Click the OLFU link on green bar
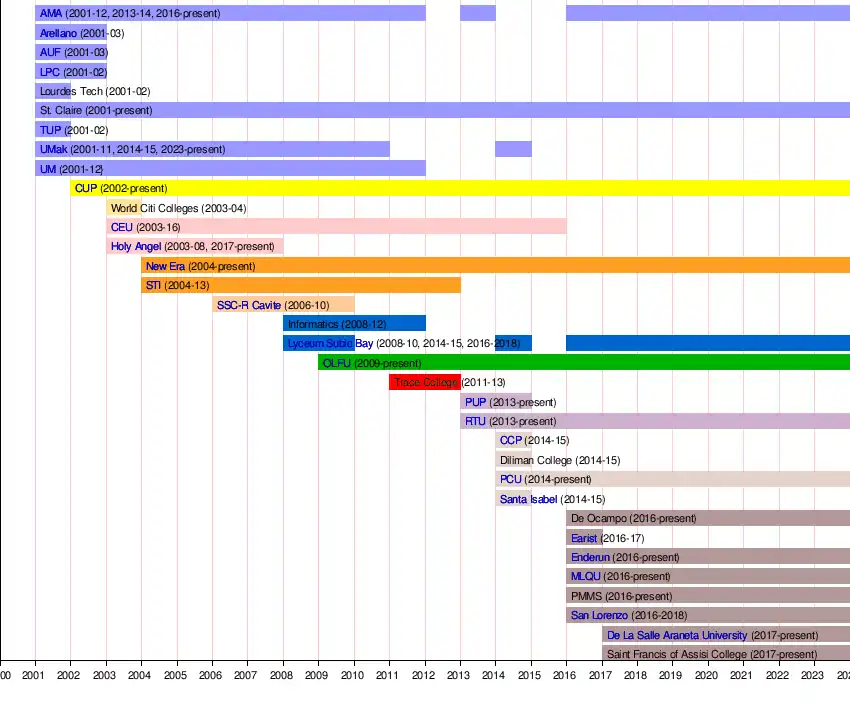Screen dimensions: 850x710 point(337,363)
